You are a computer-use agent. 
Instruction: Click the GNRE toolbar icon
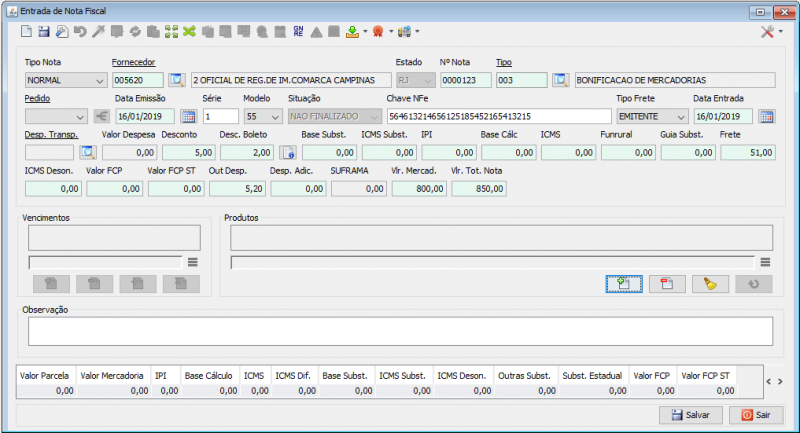[x=298, y=32]
